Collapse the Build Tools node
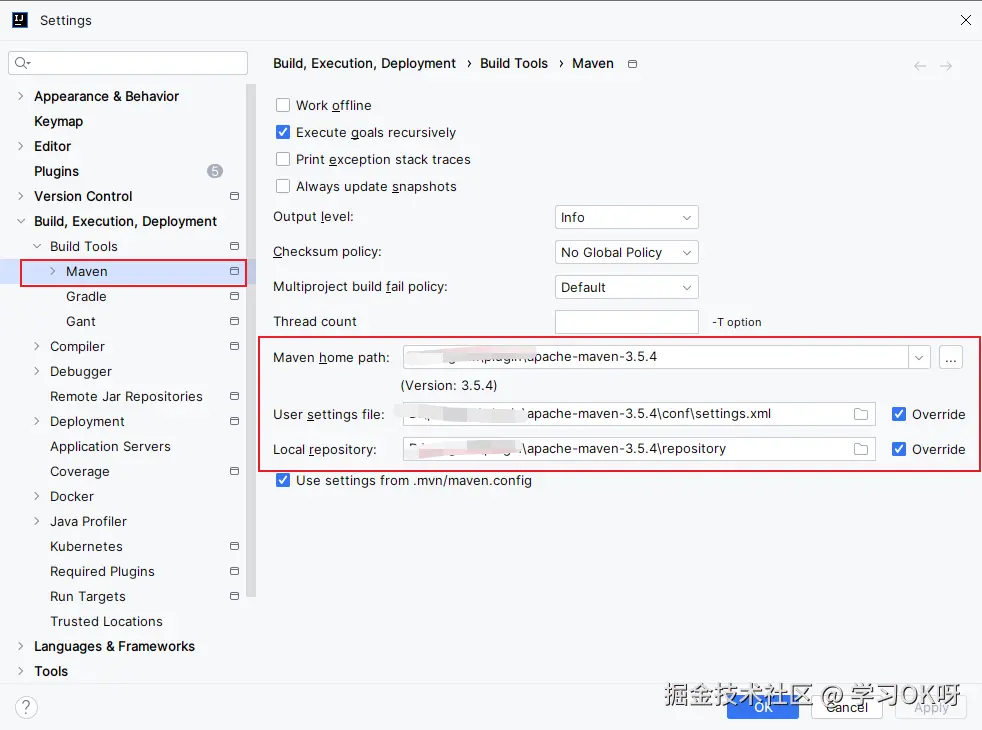The height and width of the screenshot is (730, 982). [x=37, y=246]
